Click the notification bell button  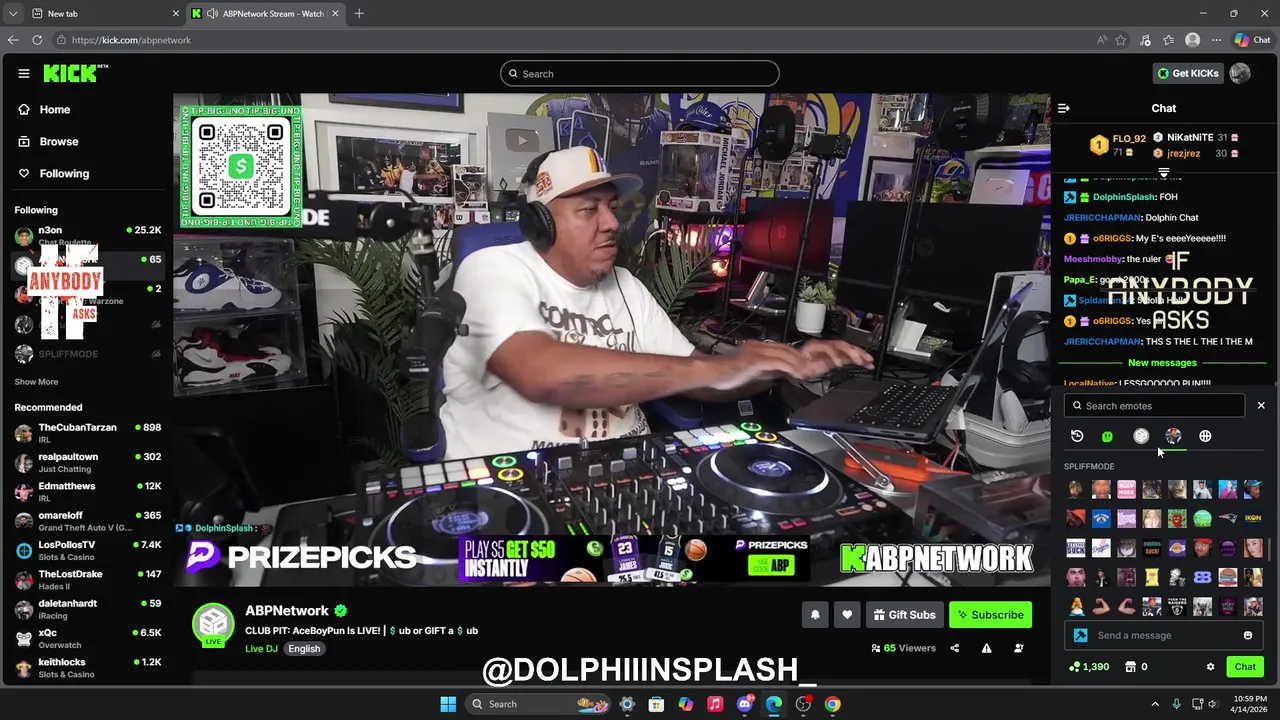[815, 615]
